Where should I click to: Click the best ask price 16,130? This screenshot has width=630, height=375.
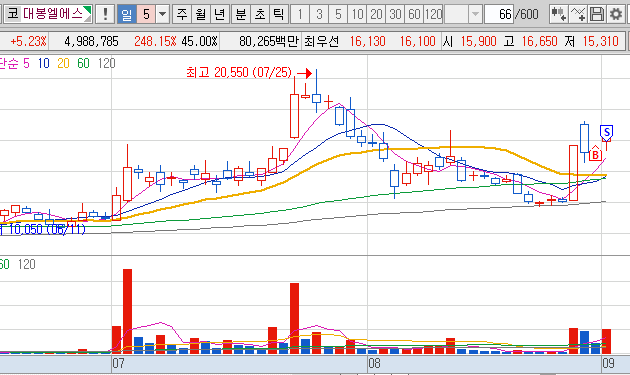[x=368, y=41]
